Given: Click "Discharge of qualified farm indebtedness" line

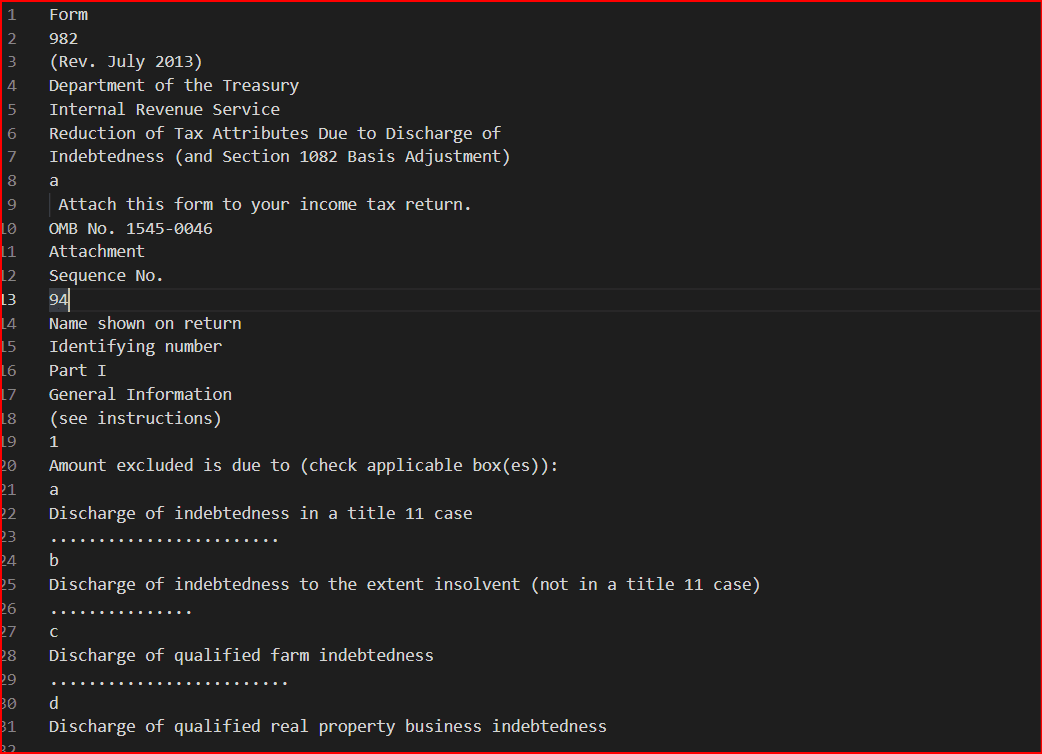Looking at the screenshot, I should pos(241,656).
